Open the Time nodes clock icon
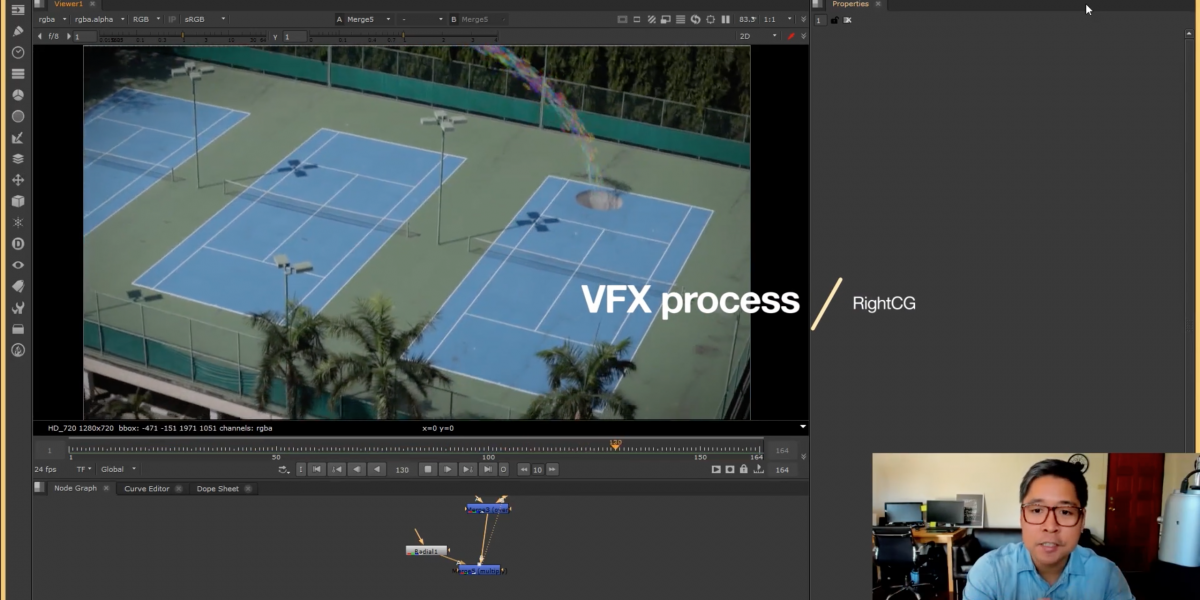This screenshot has width=1200, height=600. (x=18, y=52)
